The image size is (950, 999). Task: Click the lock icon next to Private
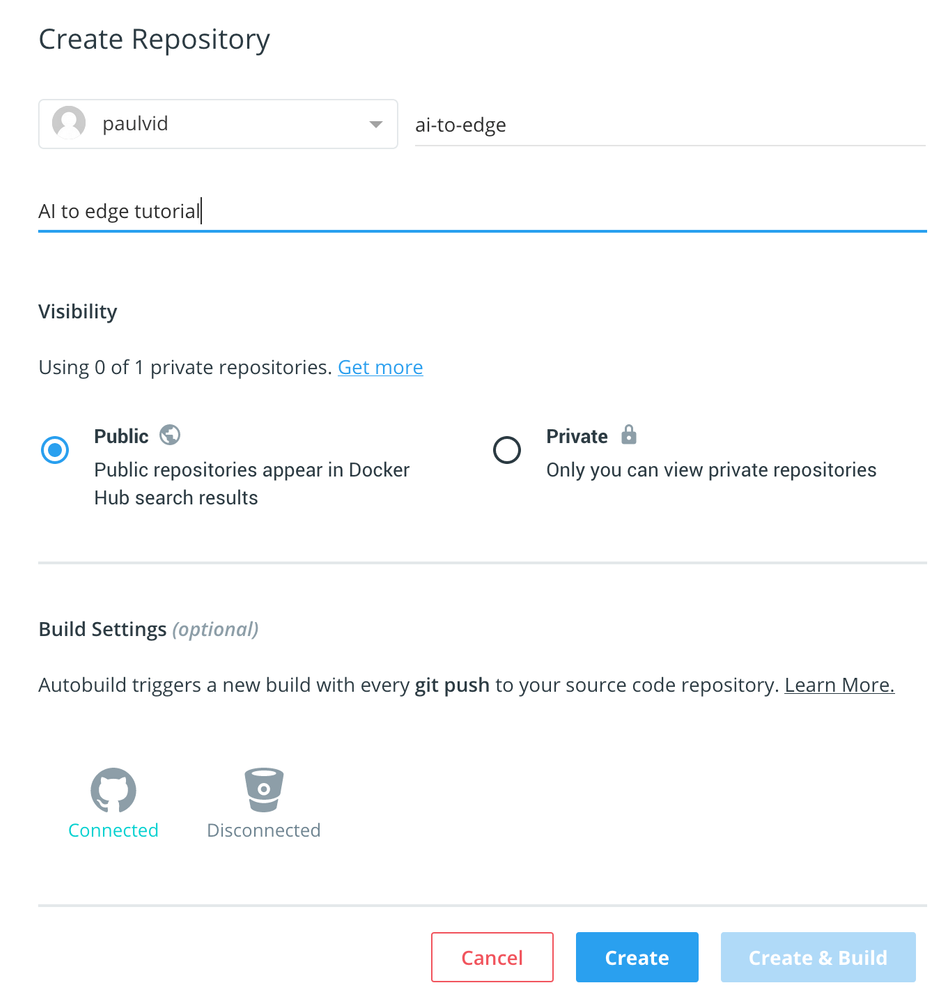pyautogui.click(x=628, y=434)
